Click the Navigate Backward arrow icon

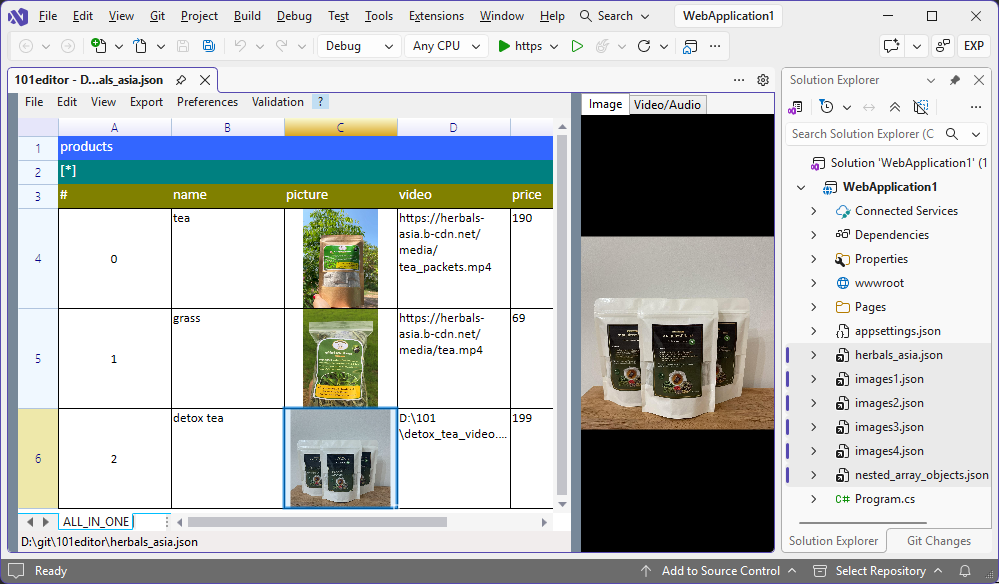coord(26,46)
